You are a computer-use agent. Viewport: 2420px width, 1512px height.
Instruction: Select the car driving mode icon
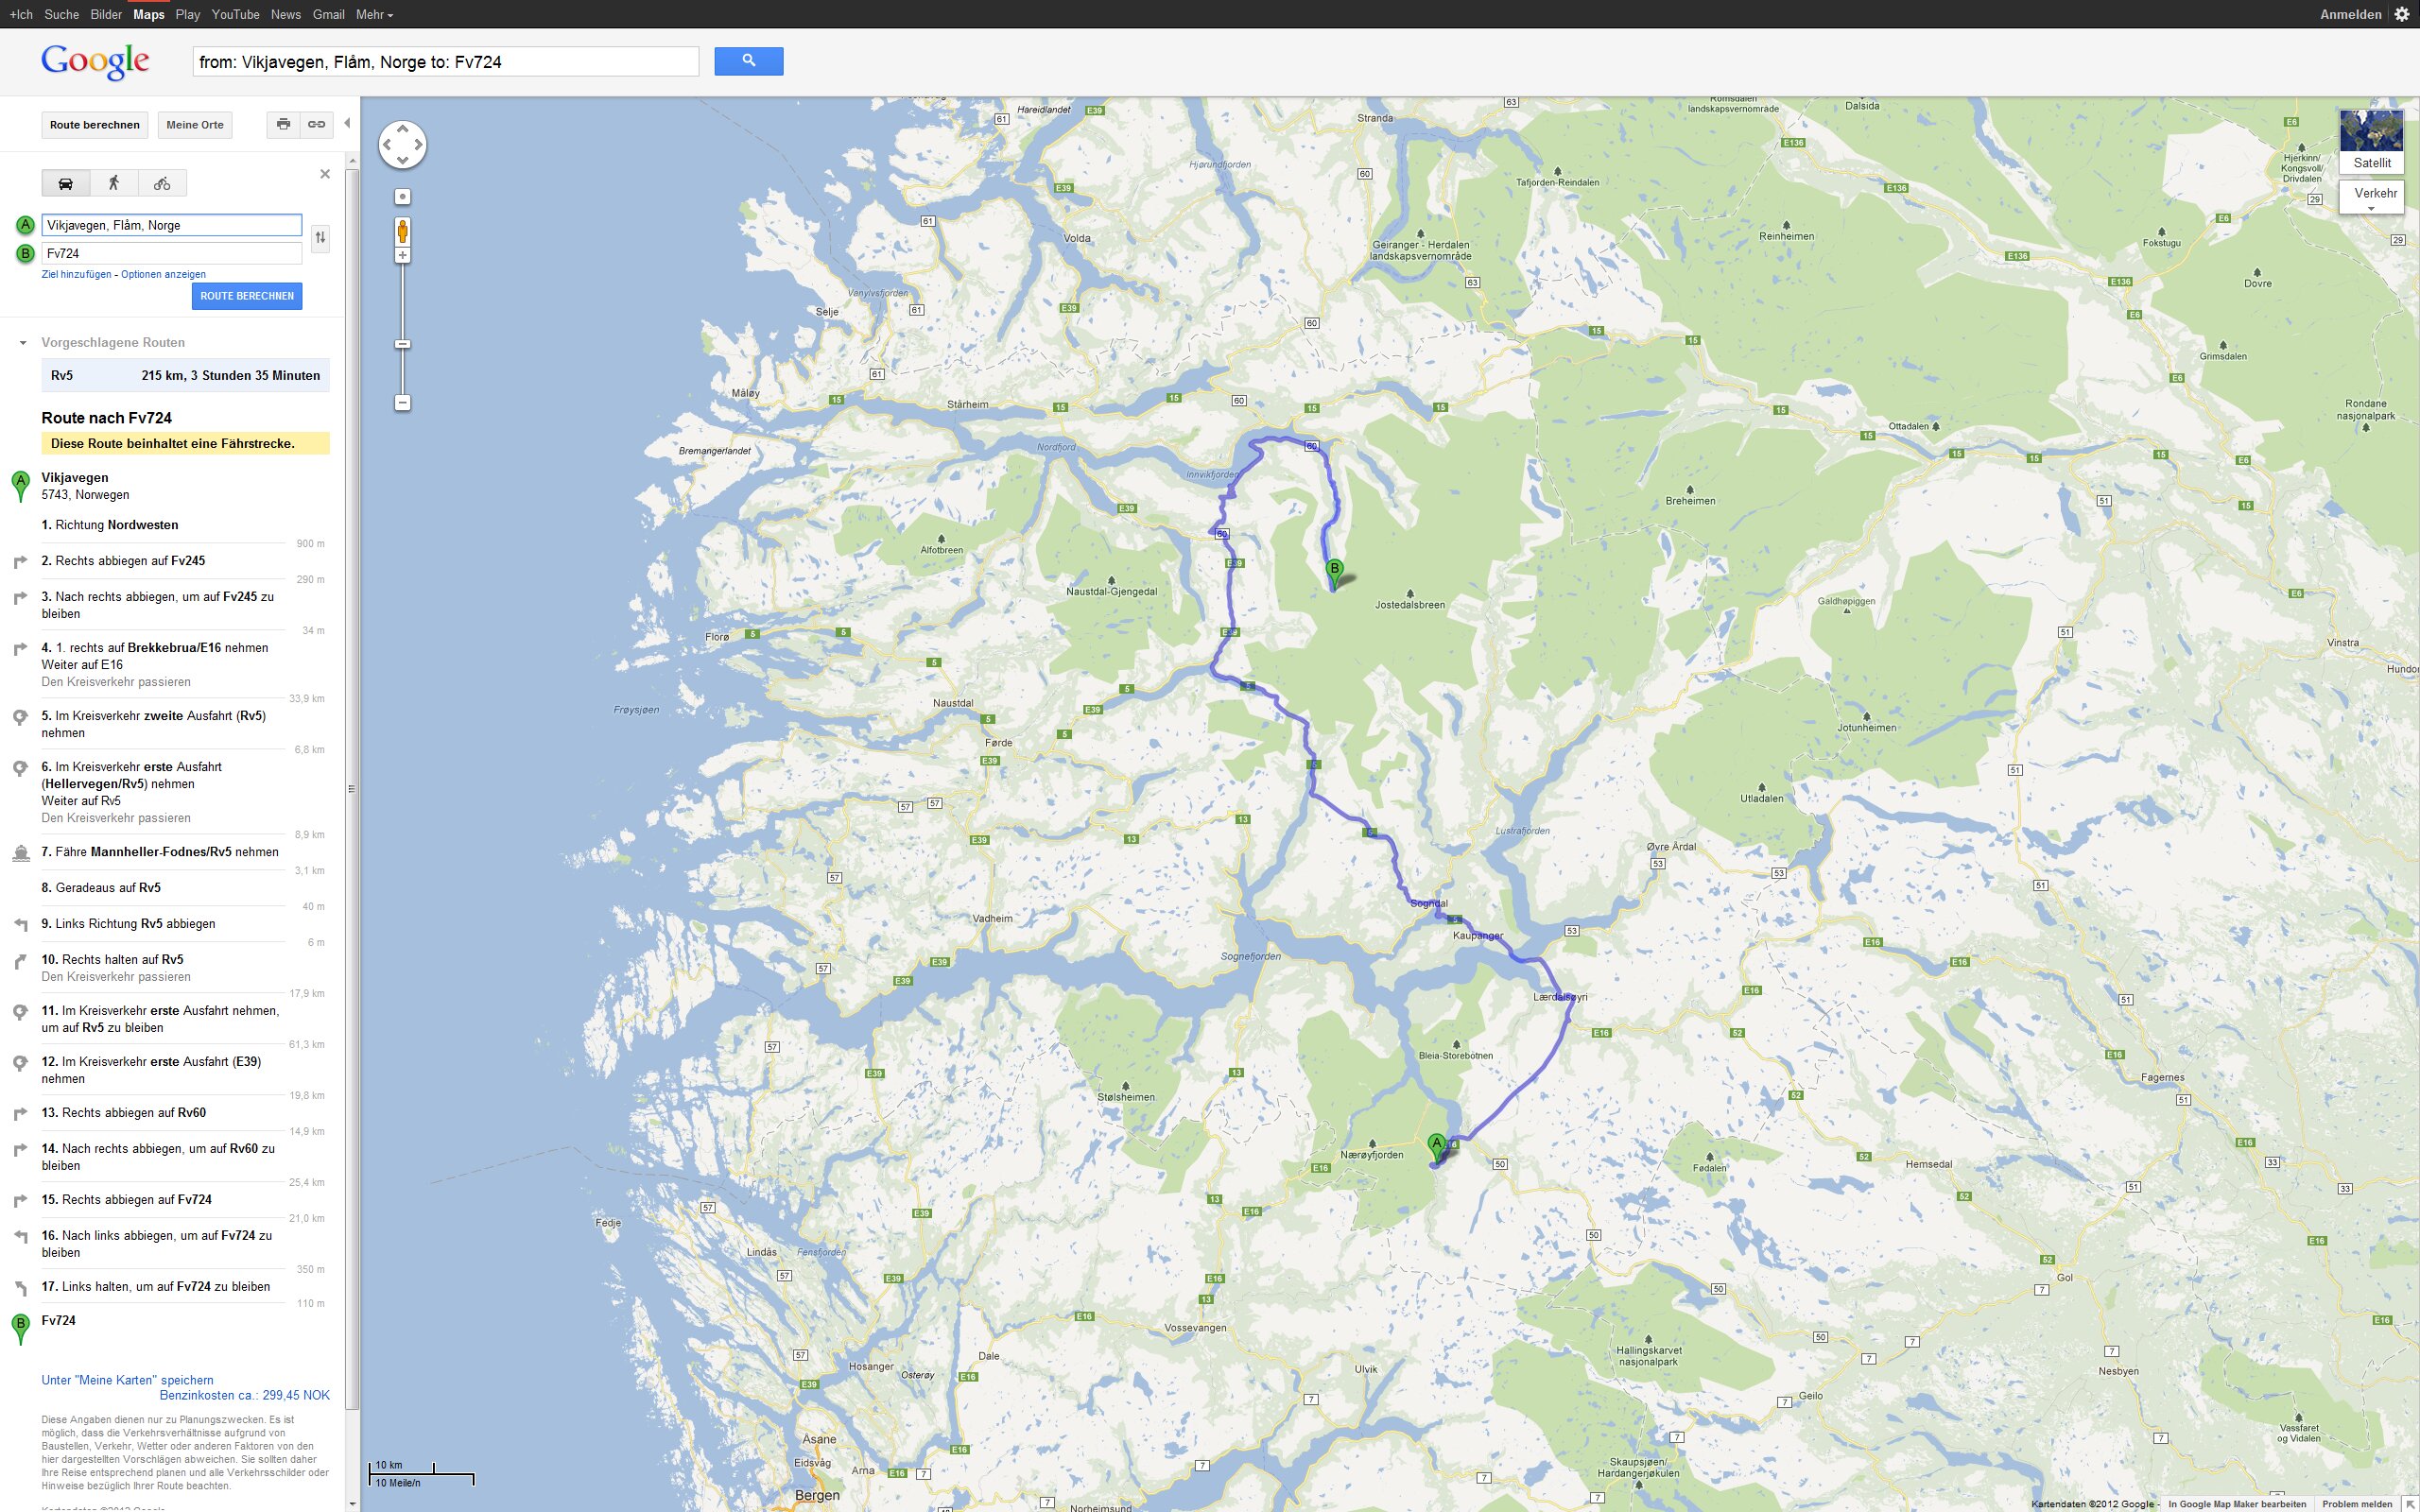[65, 183]
